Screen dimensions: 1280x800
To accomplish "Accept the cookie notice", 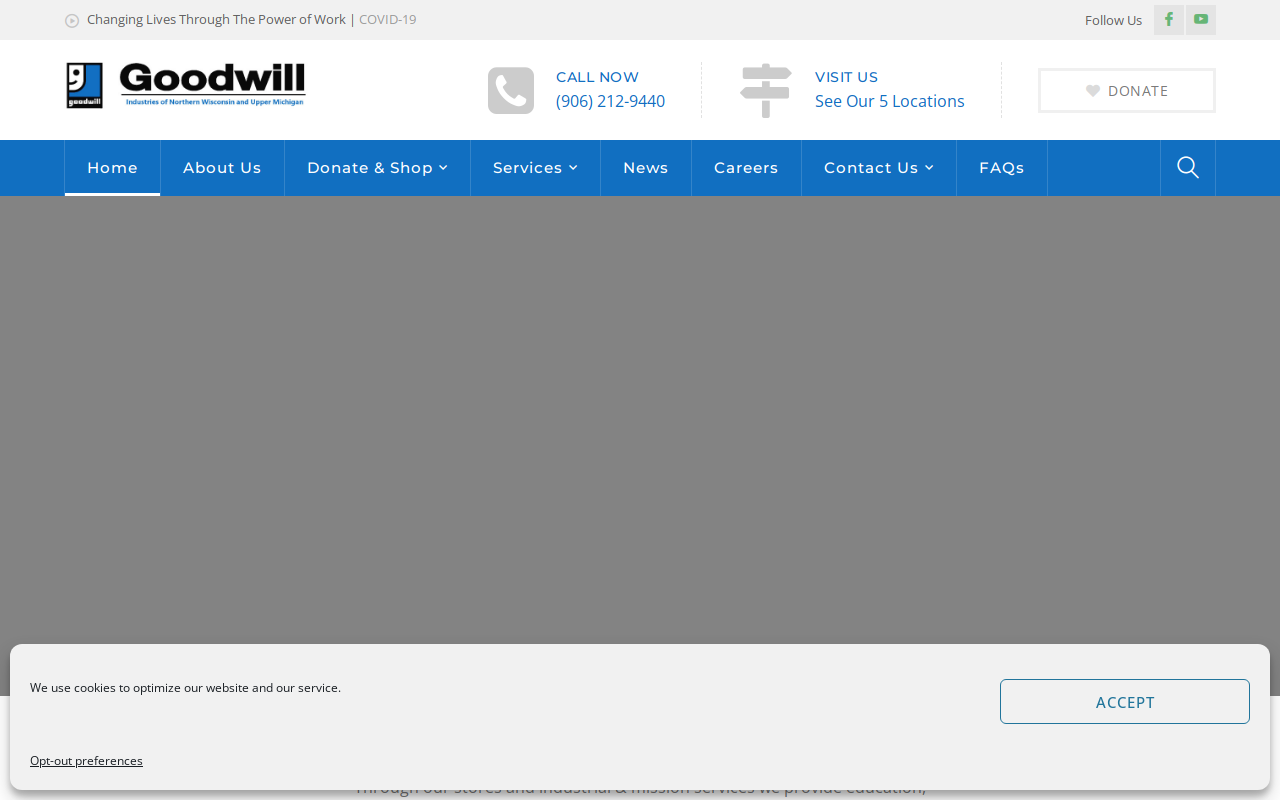I will tap(1125, 702).
